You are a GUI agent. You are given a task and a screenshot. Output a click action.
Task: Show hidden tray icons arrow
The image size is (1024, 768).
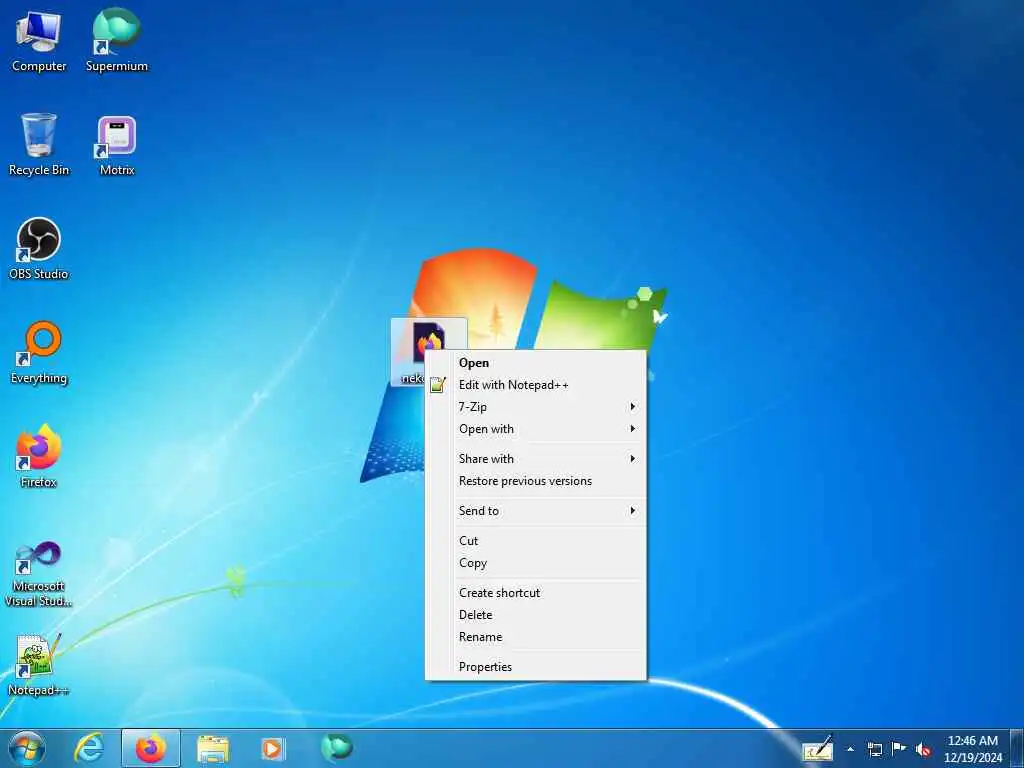[850, 749]
